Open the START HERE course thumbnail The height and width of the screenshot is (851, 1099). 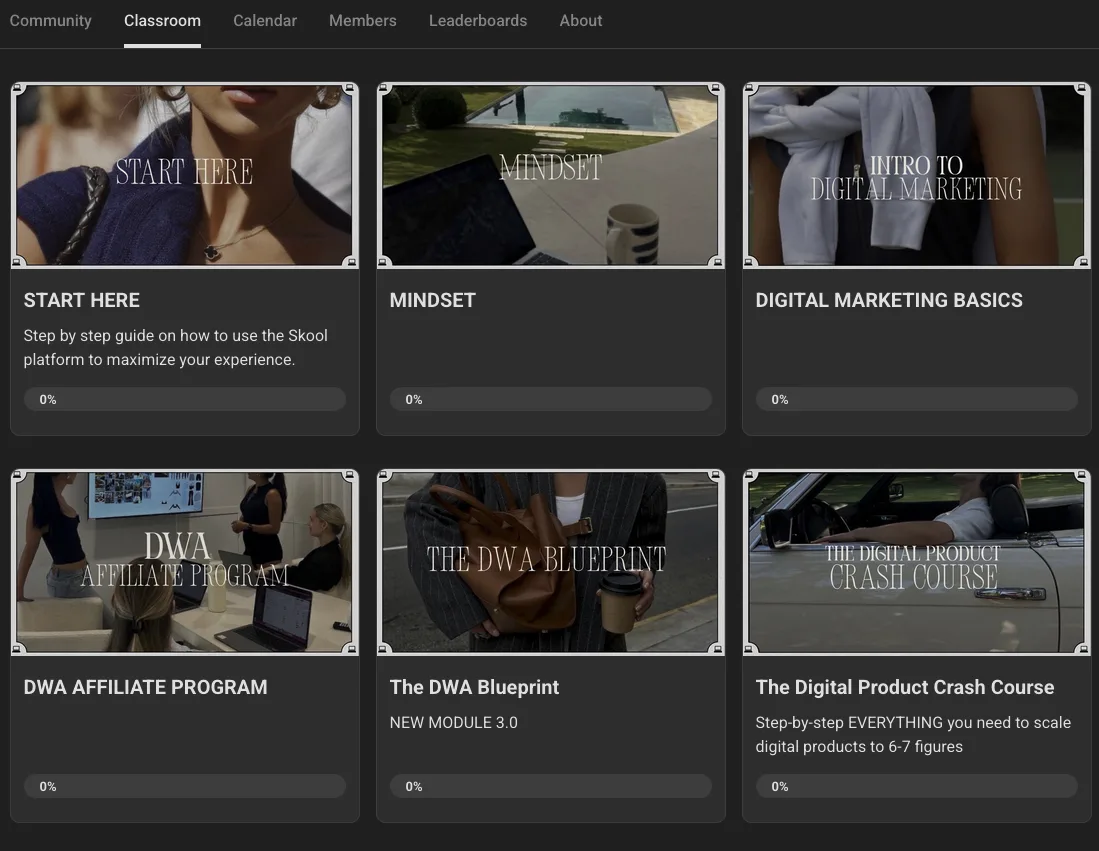pyautogui.click(x=185, y=175)
